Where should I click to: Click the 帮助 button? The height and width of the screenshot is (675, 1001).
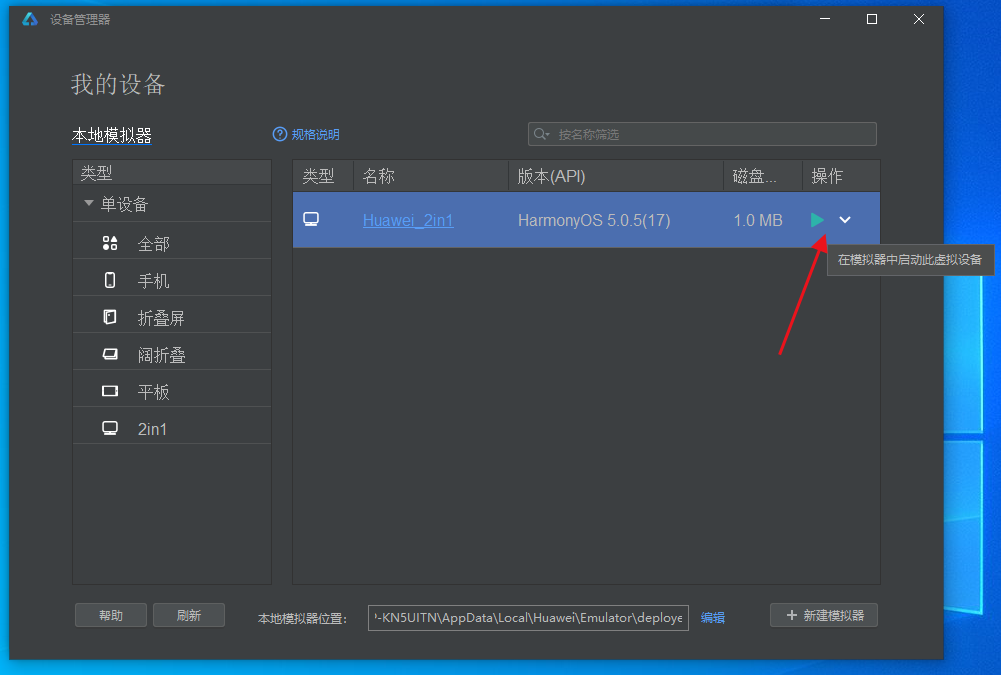pyautogui.click(x=111, y=616)
